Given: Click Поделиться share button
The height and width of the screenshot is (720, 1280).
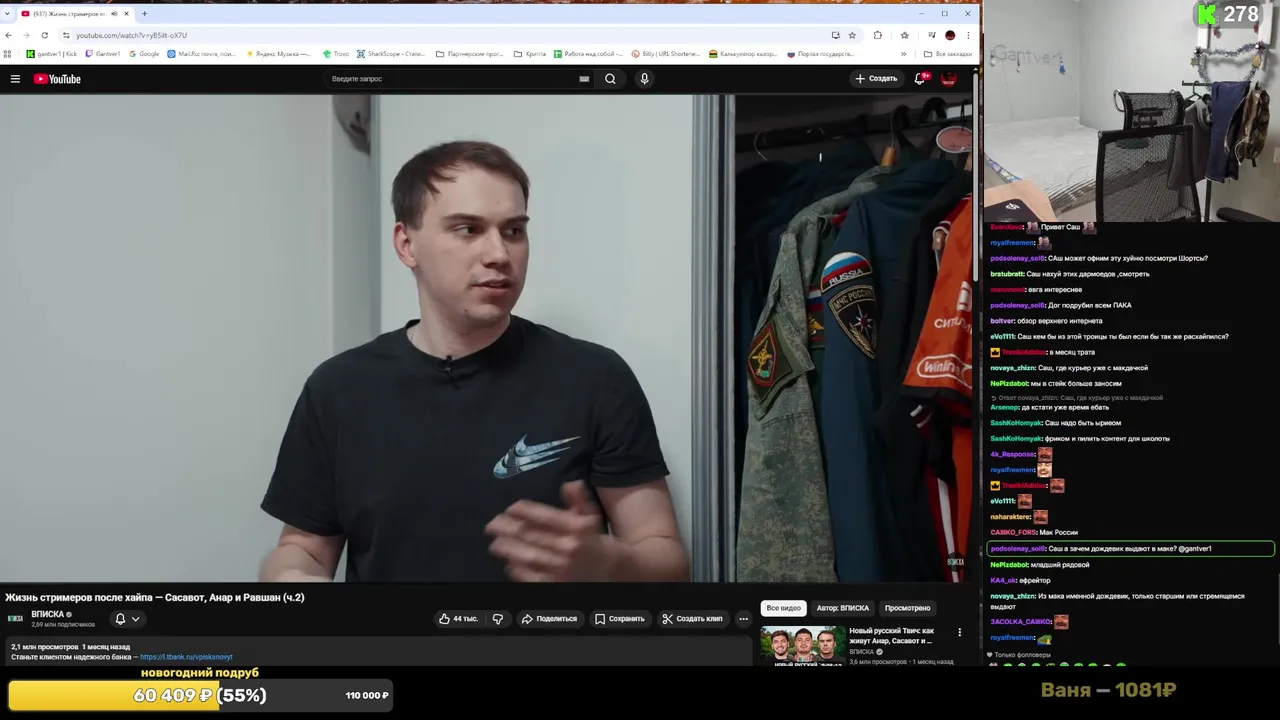Looking at the screenshot, I should [549, 619].
